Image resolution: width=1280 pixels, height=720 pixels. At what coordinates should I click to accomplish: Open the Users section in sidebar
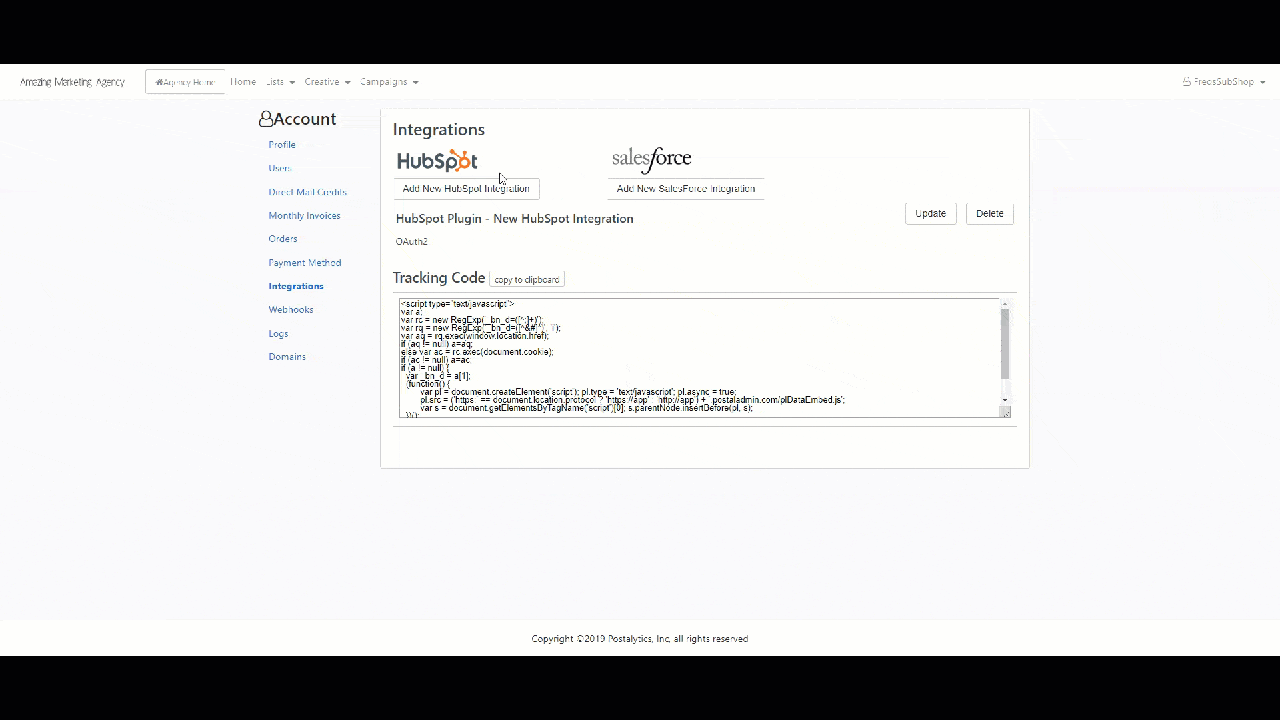click(x=280, y=168)
